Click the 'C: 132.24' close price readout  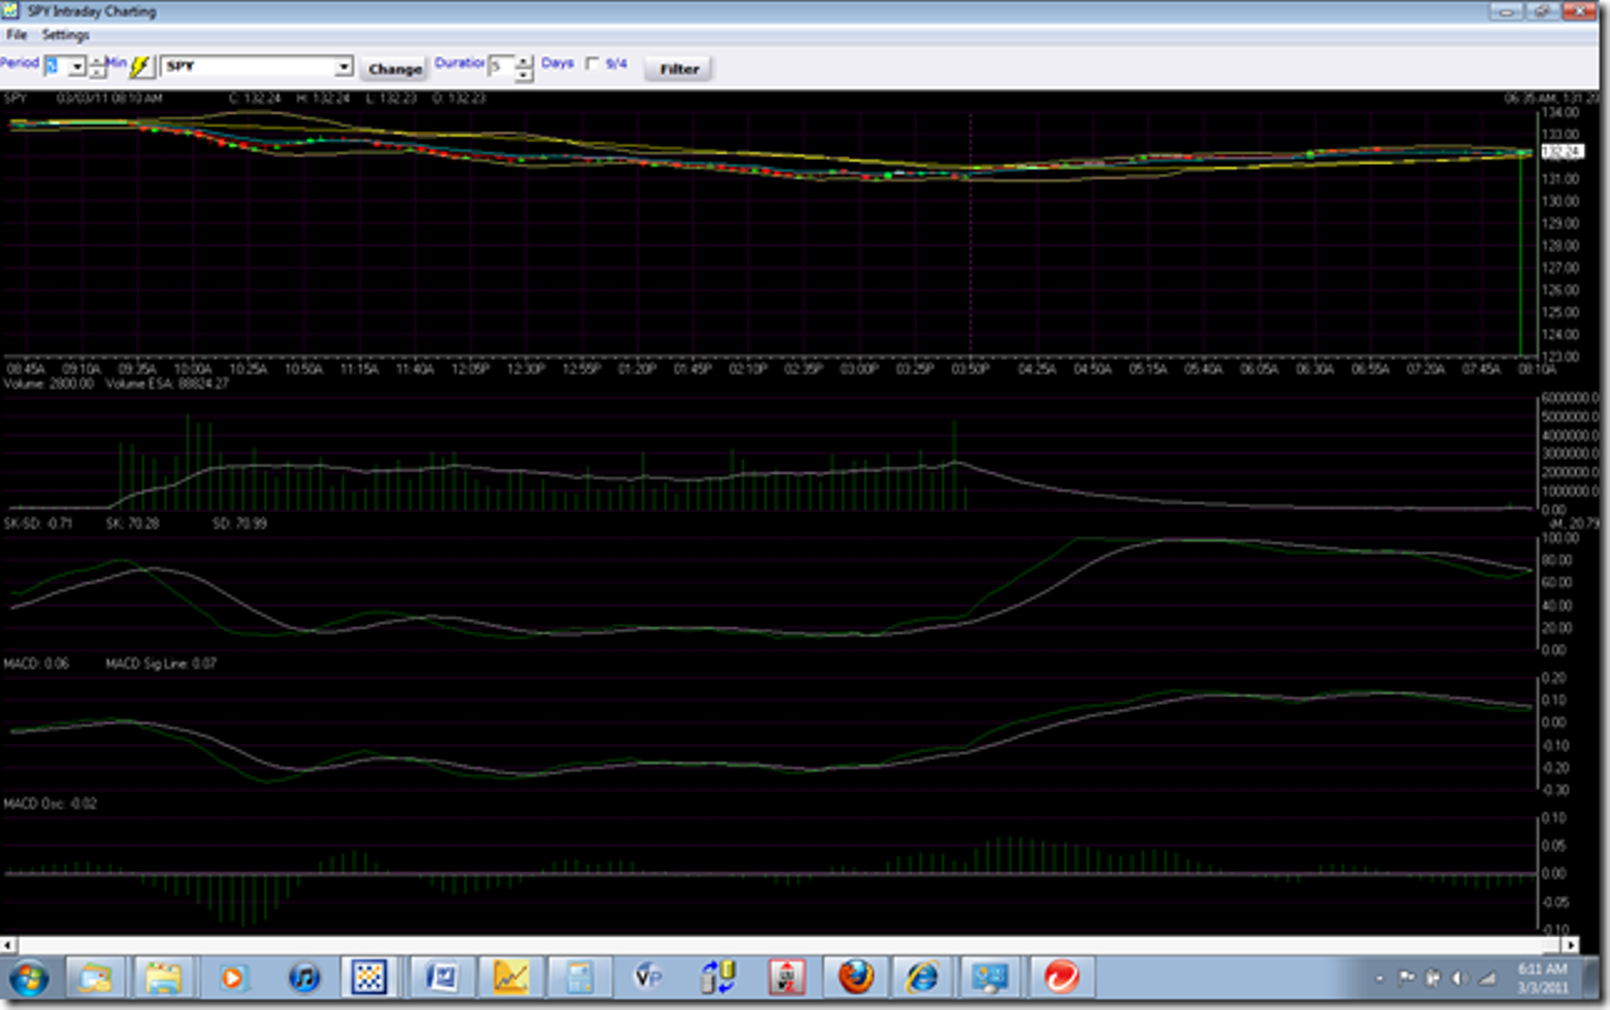coord(255,98)
